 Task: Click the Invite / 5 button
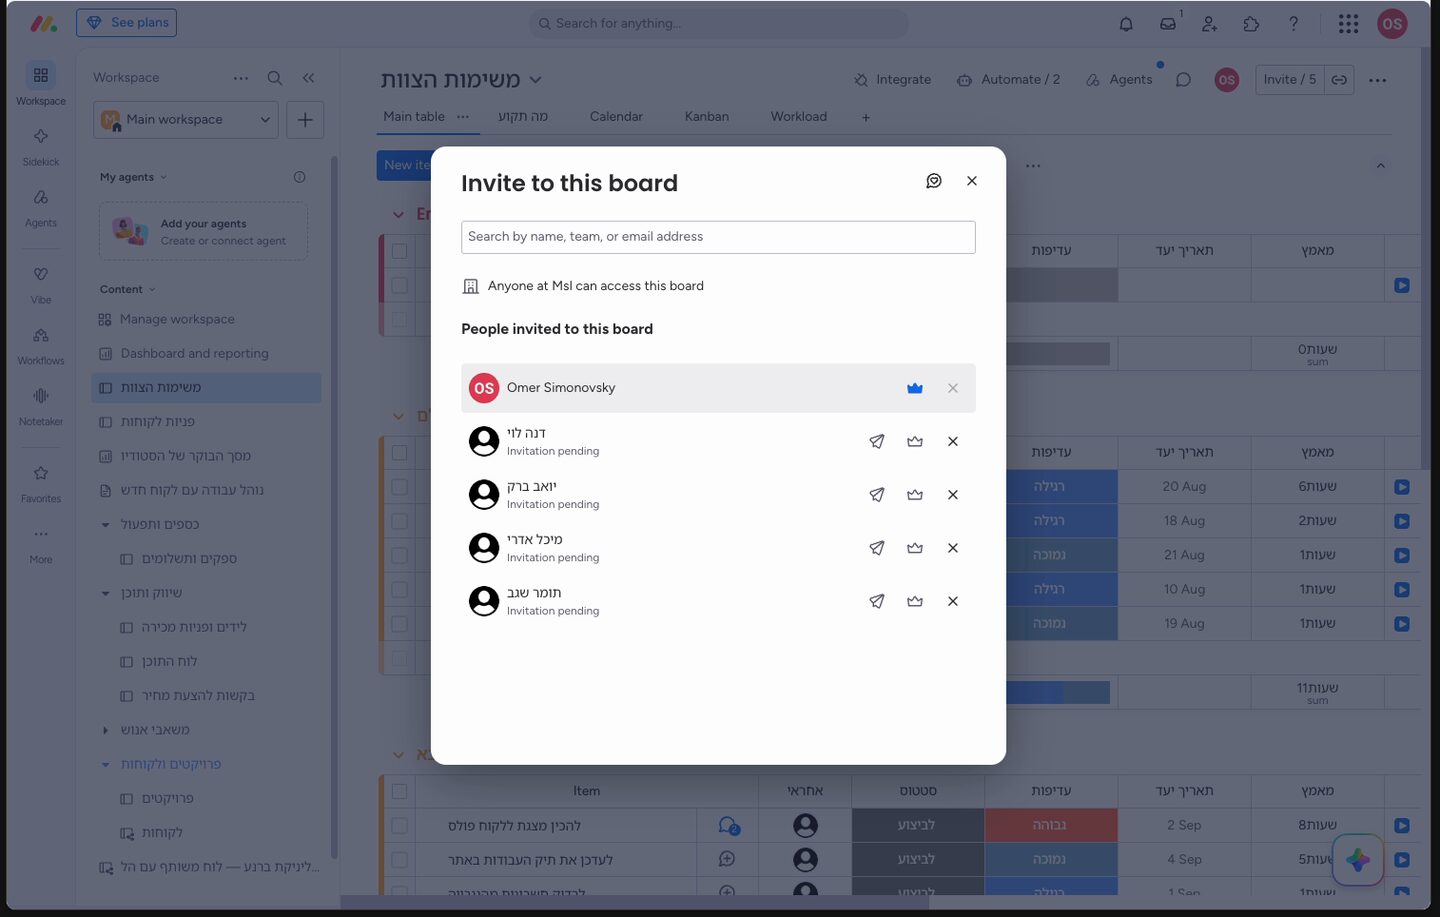tap(1290, 80)
